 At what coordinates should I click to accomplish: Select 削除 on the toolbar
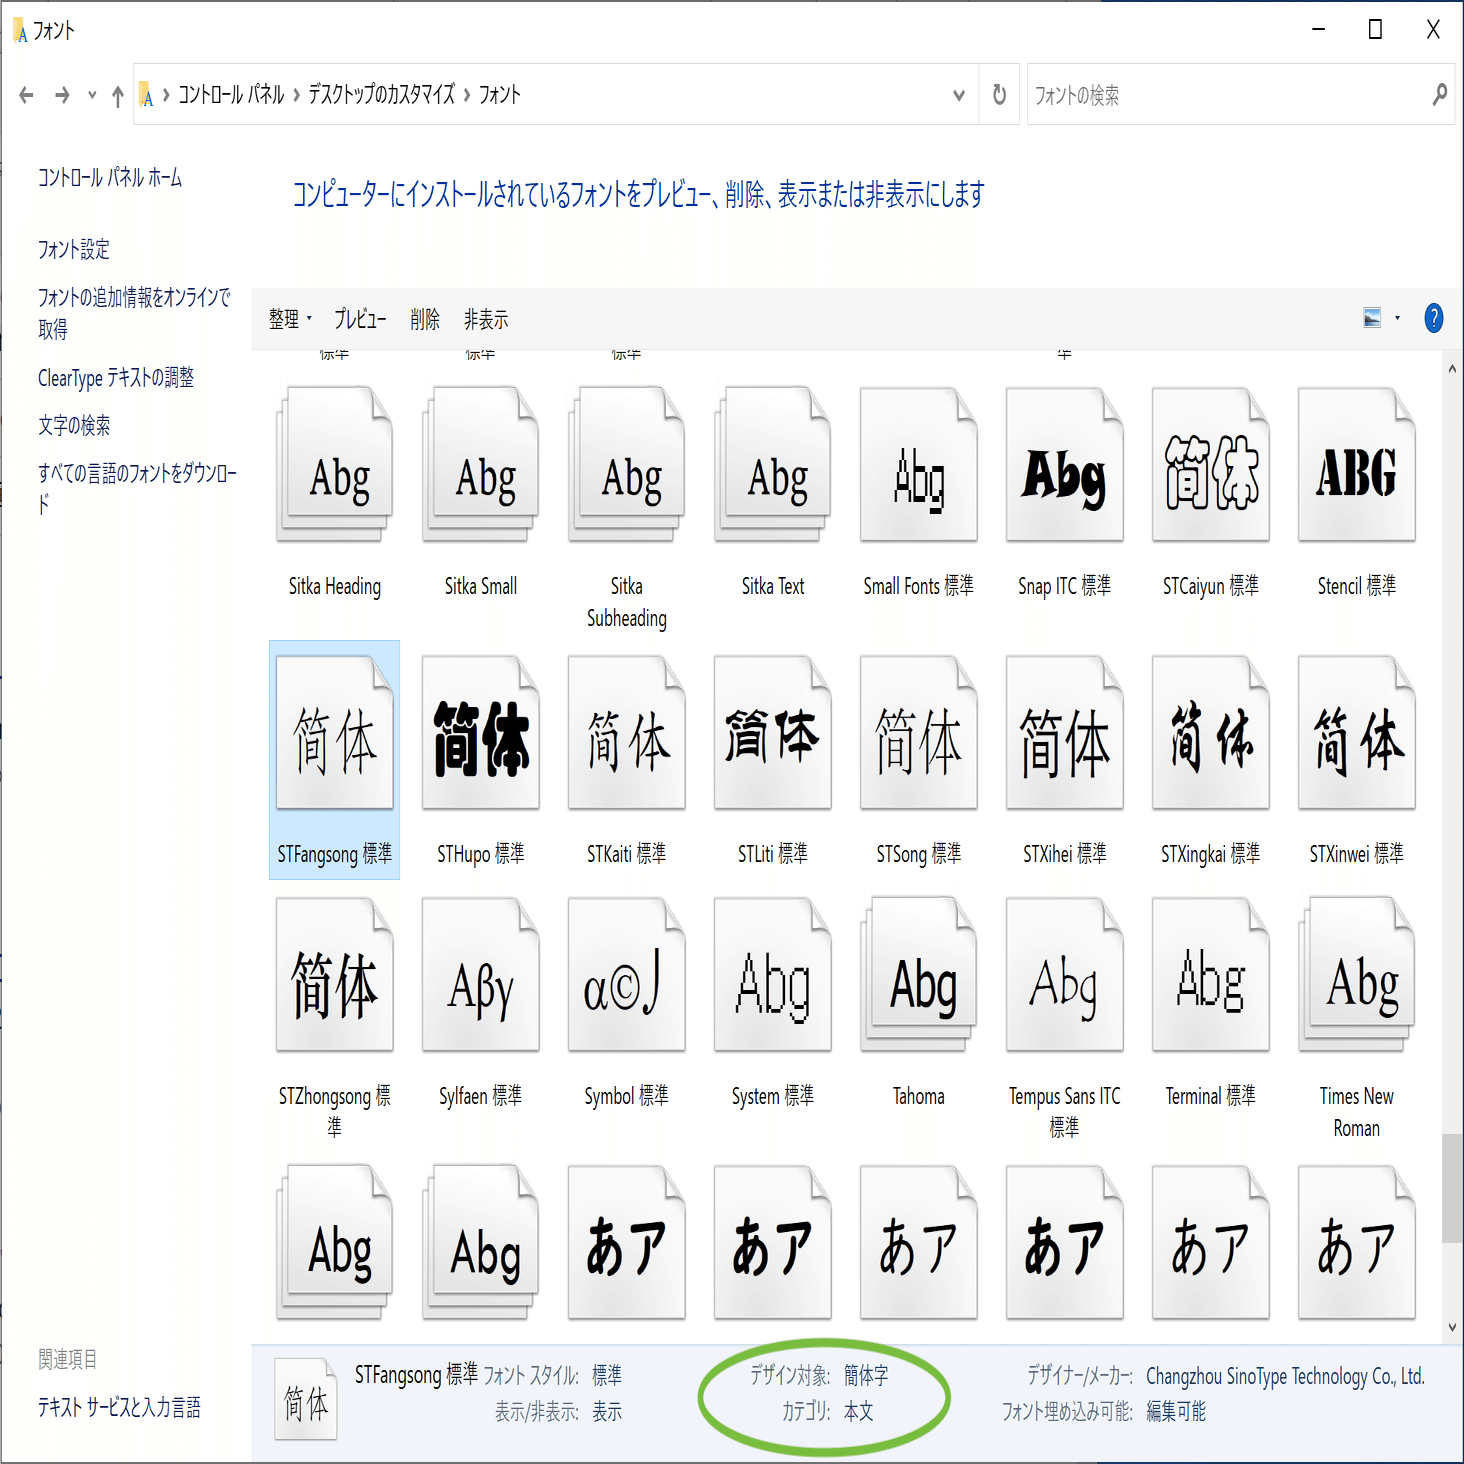(x=424, y=319)
